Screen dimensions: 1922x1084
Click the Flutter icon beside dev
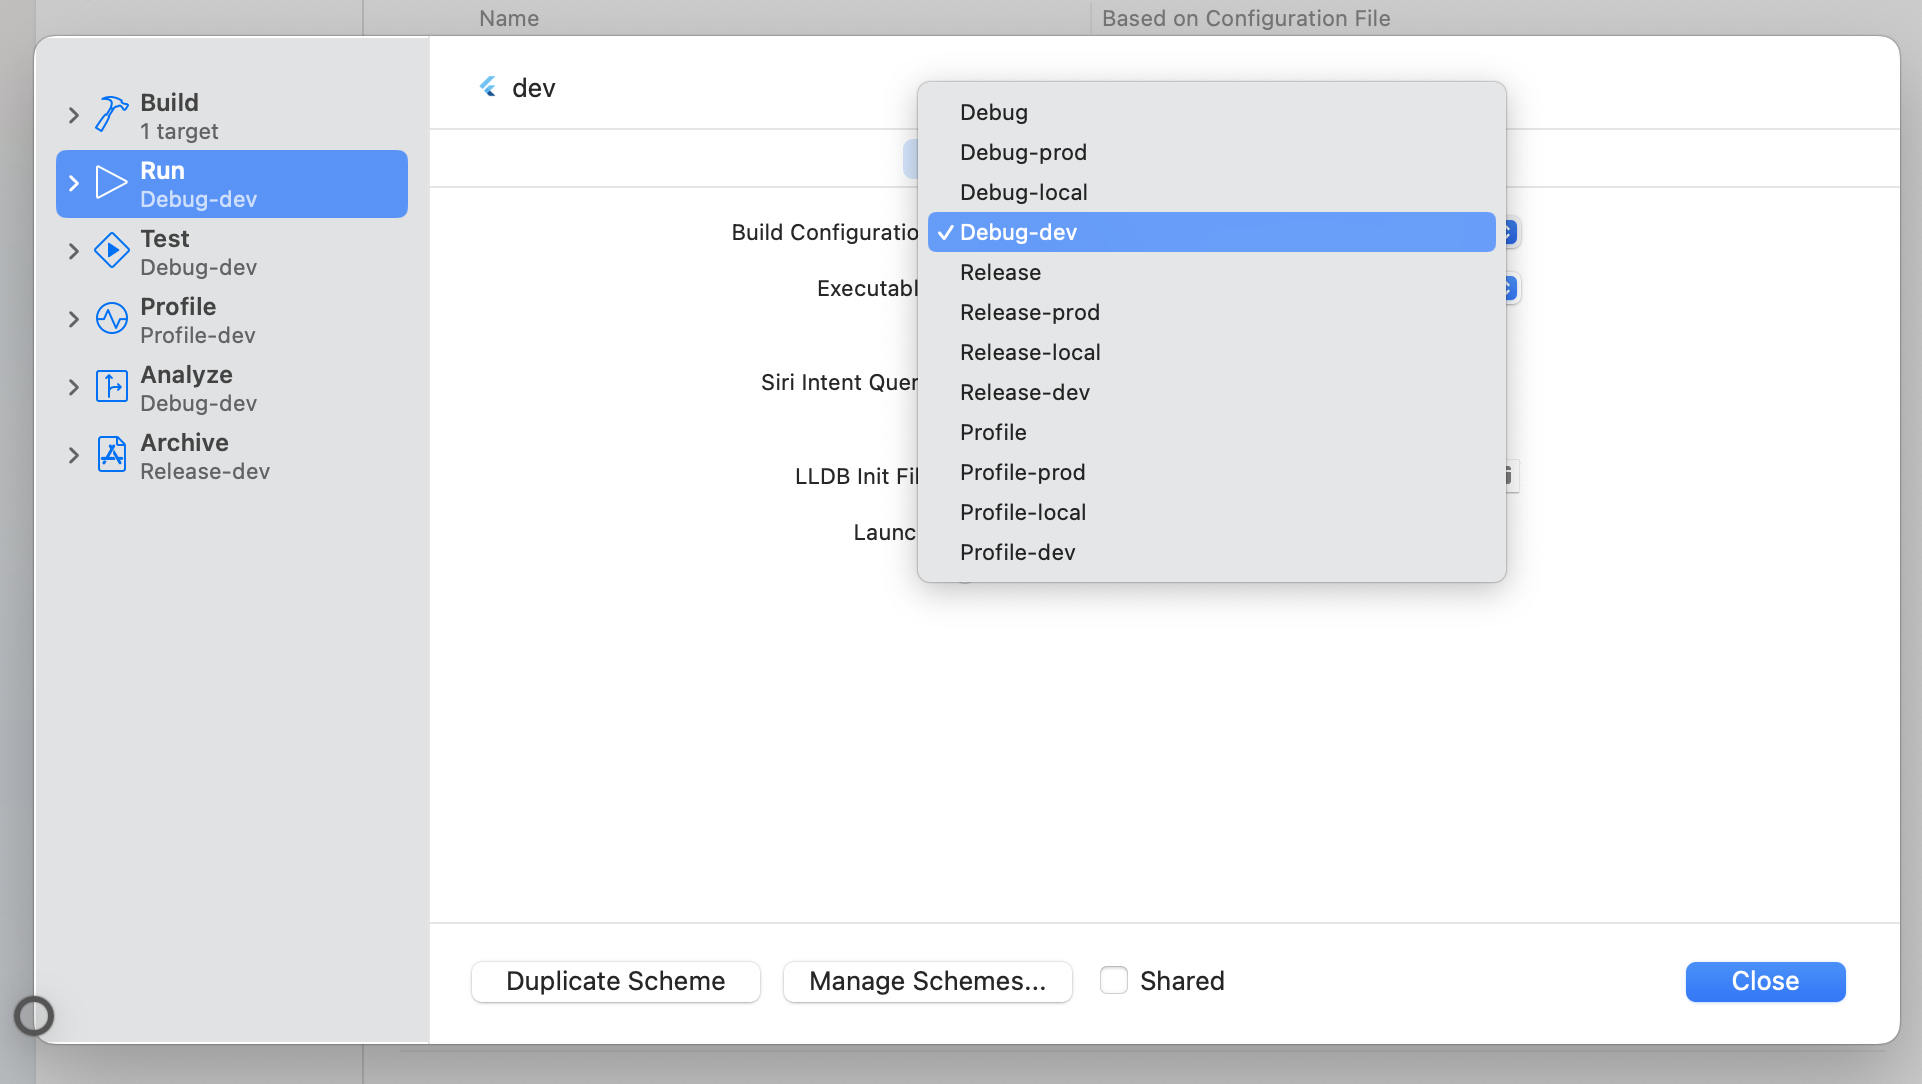tap(488, 88)
